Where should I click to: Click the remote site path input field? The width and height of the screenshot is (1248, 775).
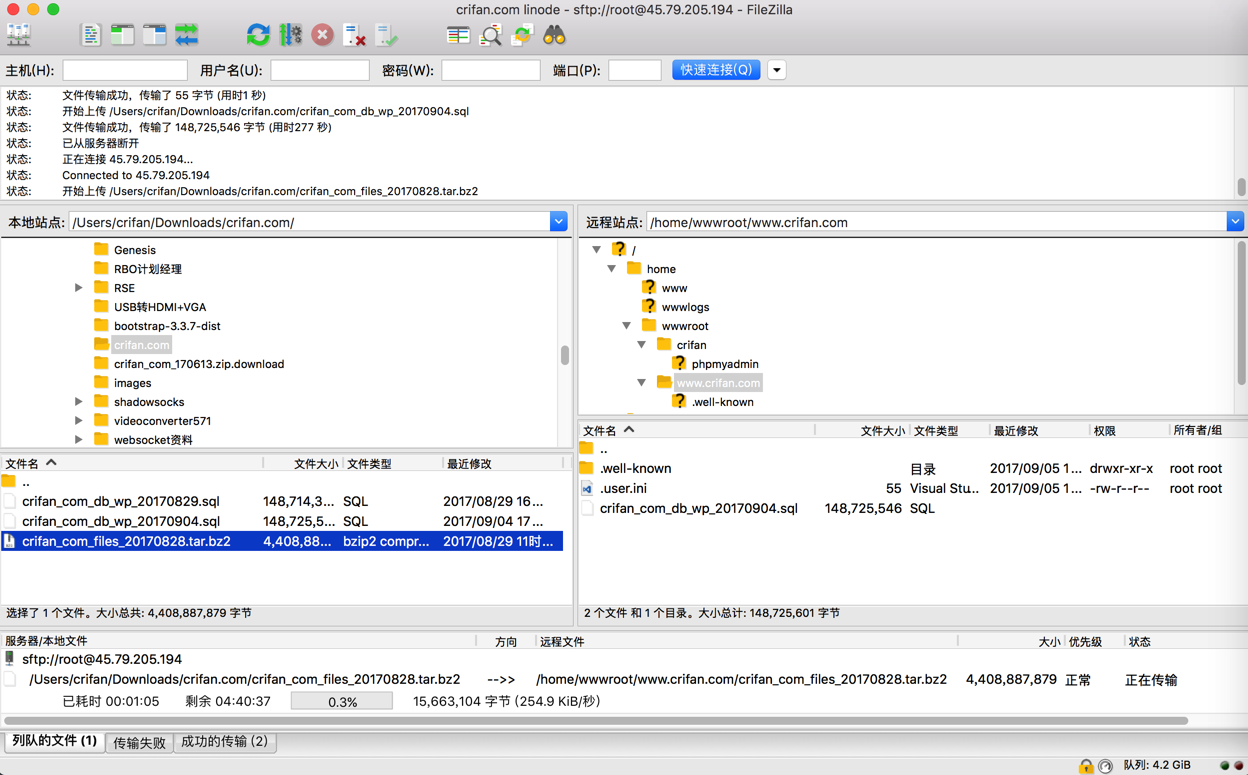click(937, 222)
